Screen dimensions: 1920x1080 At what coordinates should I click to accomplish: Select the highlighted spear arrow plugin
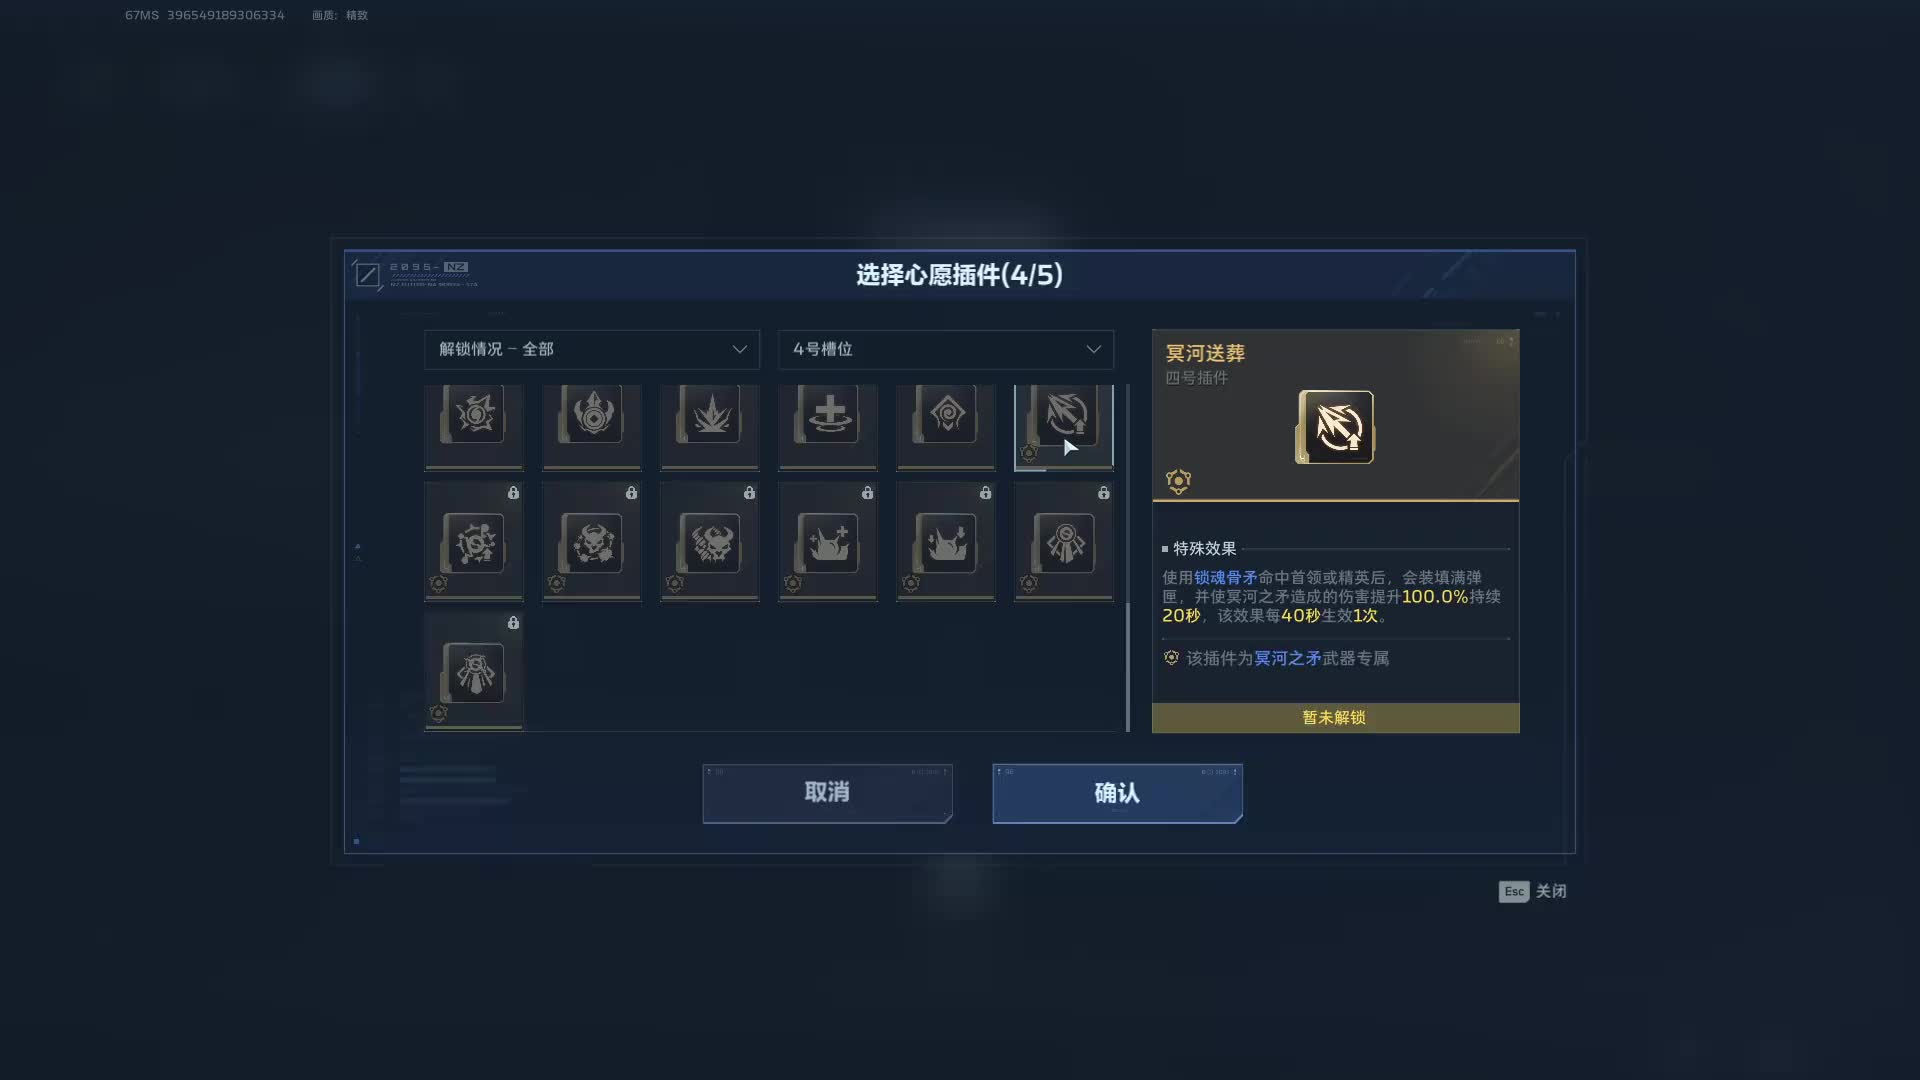pyautogui.click(x=1064, y=427)
